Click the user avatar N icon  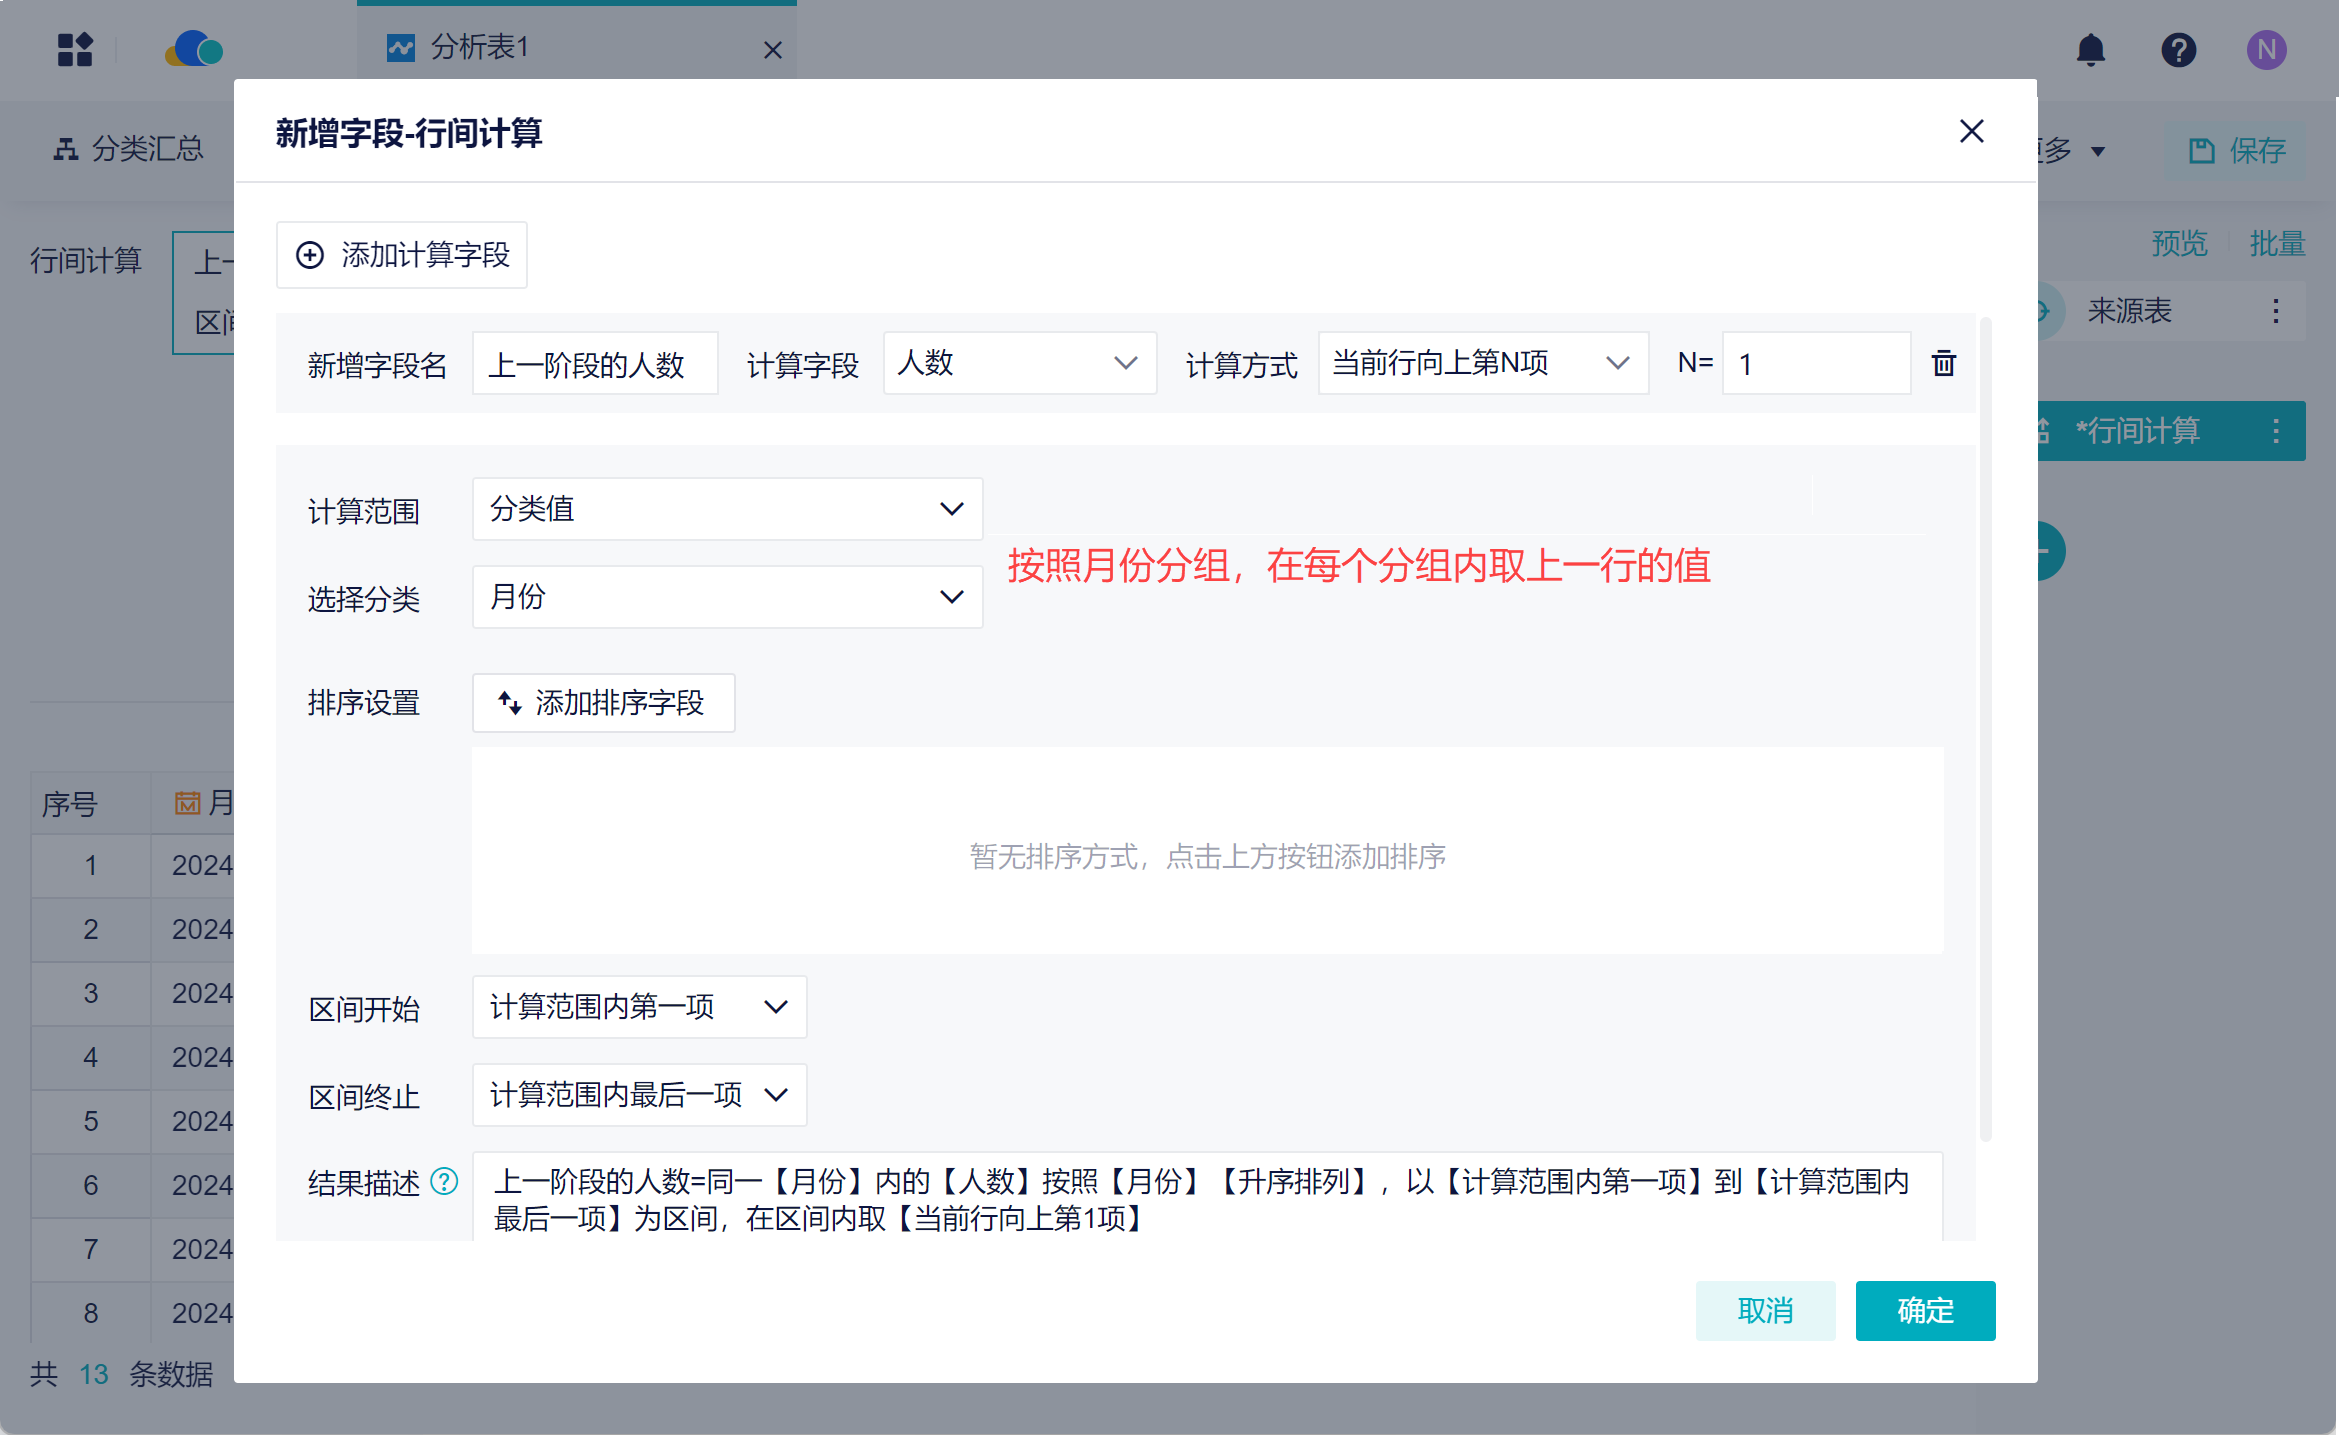(x=2266, y=50)
